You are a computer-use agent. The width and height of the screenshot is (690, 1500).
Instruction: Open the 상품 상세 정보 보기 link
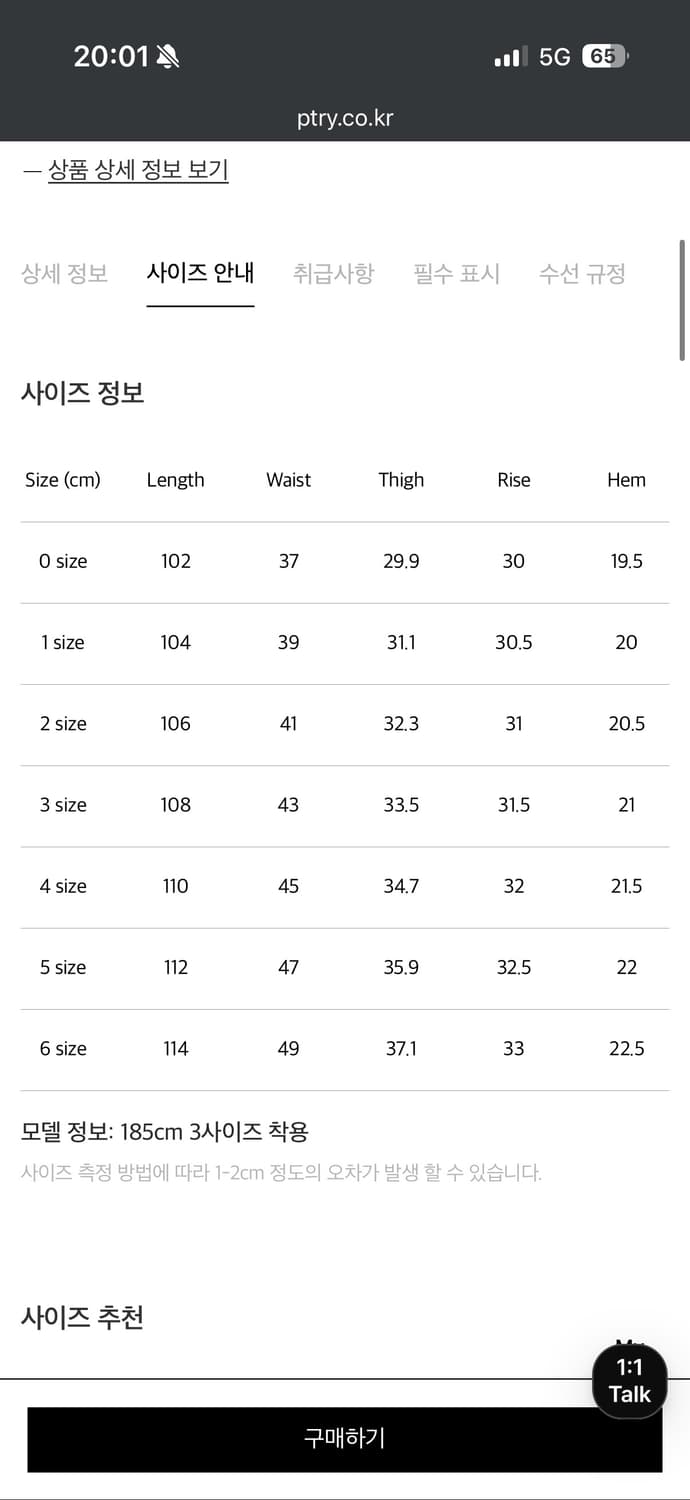pos(138,170)
